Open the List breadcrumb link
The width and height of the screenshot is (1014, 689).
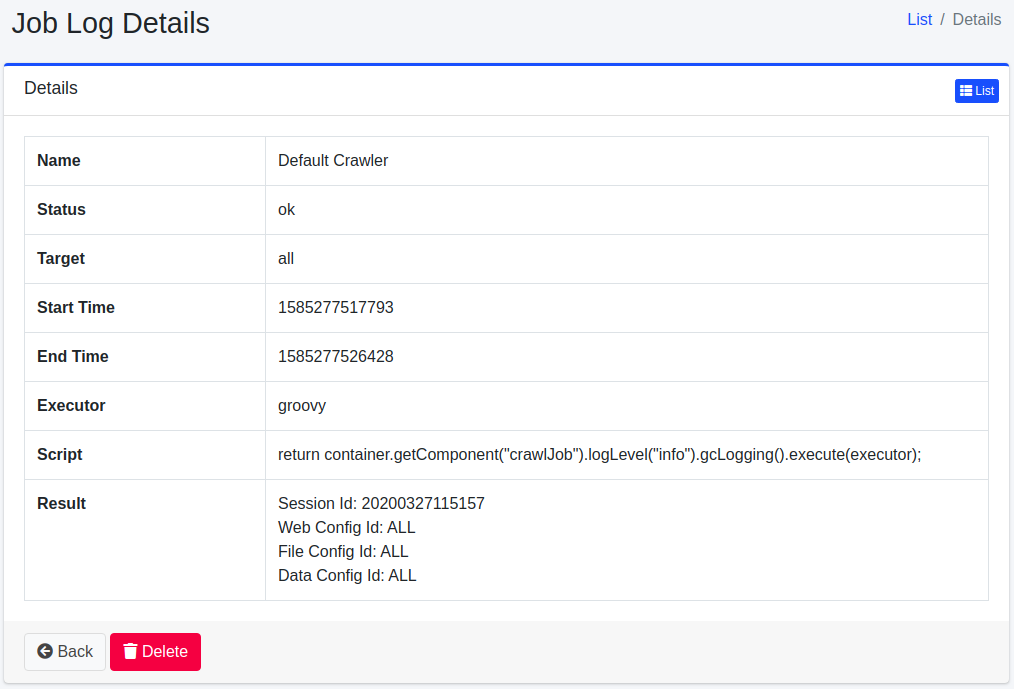pos(920,20)
